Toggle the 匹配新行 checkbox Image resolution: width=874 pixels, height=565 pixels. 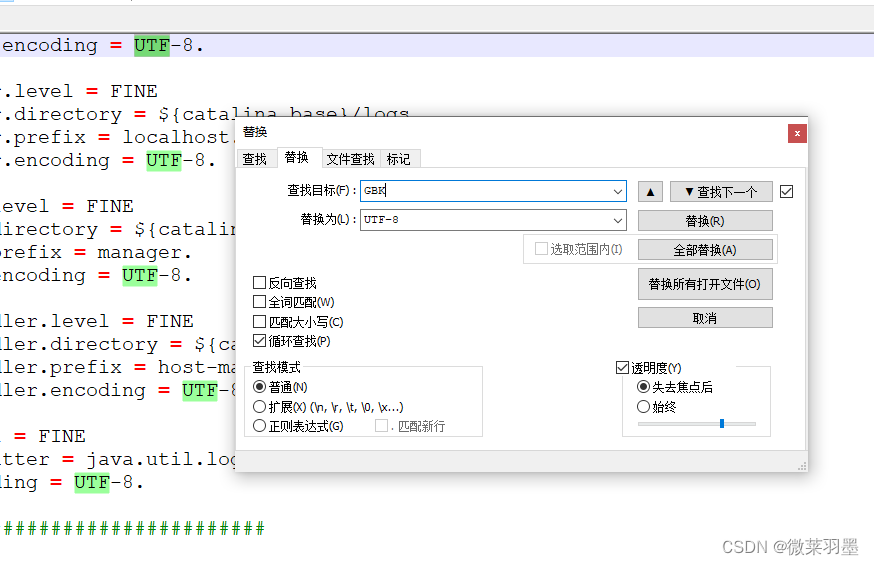click(x=381, y=426)
